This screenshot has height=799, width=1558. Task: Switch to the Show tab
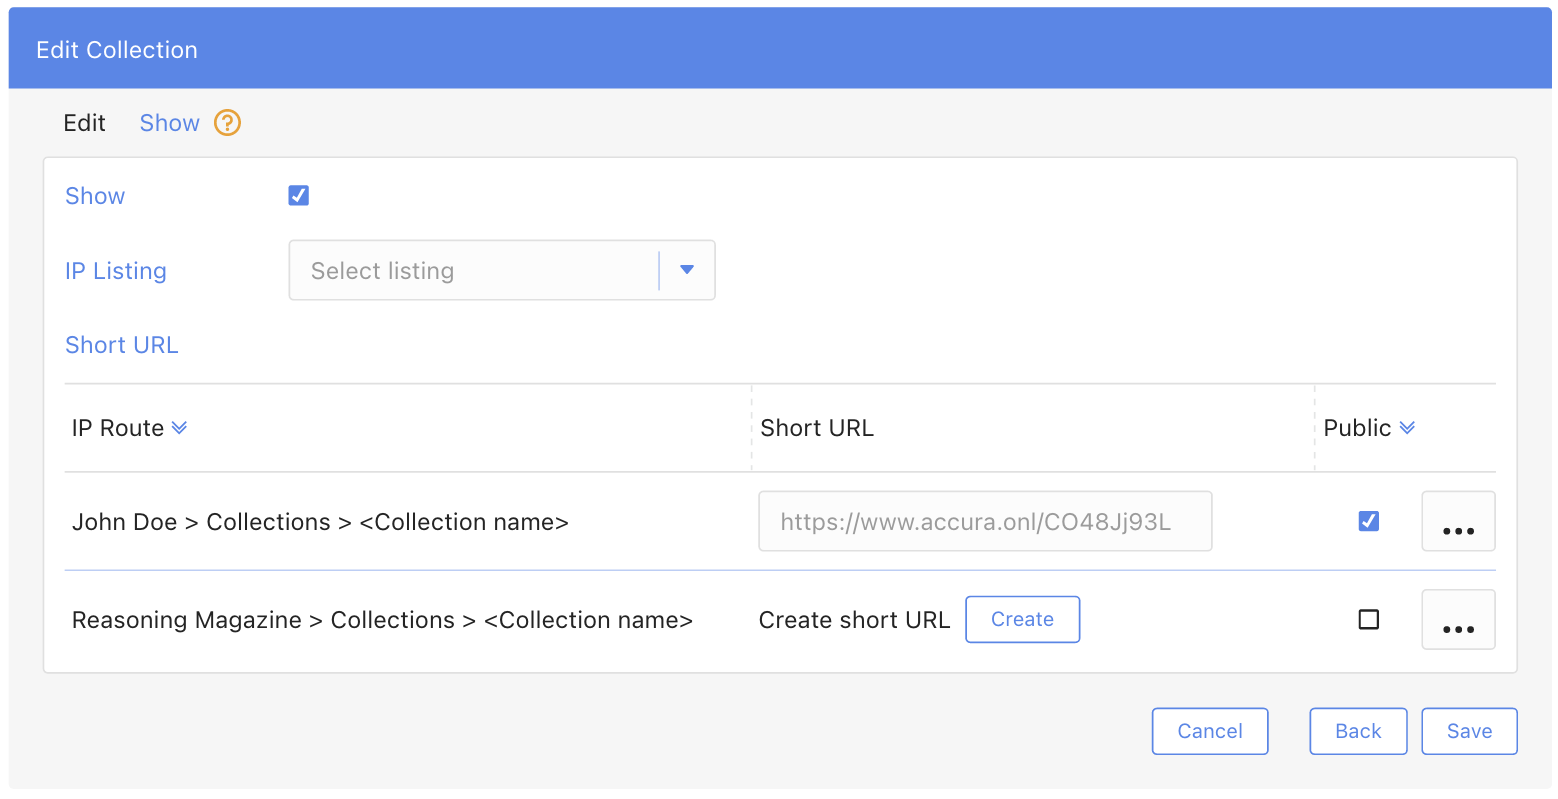click(170, 123)
